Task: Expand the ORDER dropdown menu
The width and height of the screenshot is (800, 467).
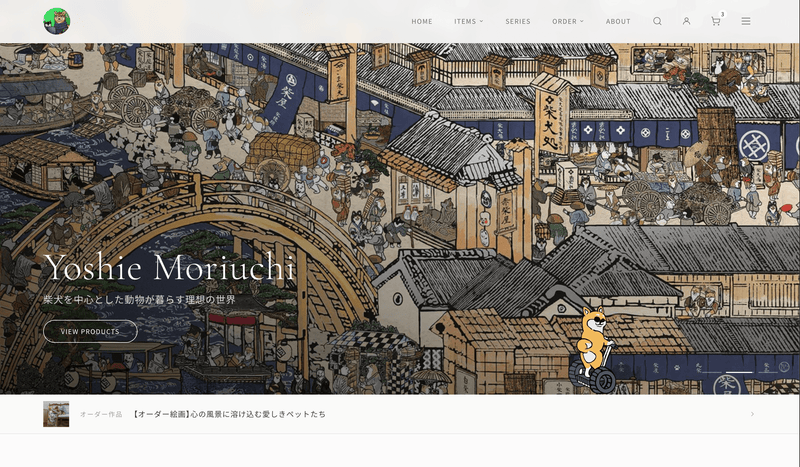Action: tap(567, 21)
